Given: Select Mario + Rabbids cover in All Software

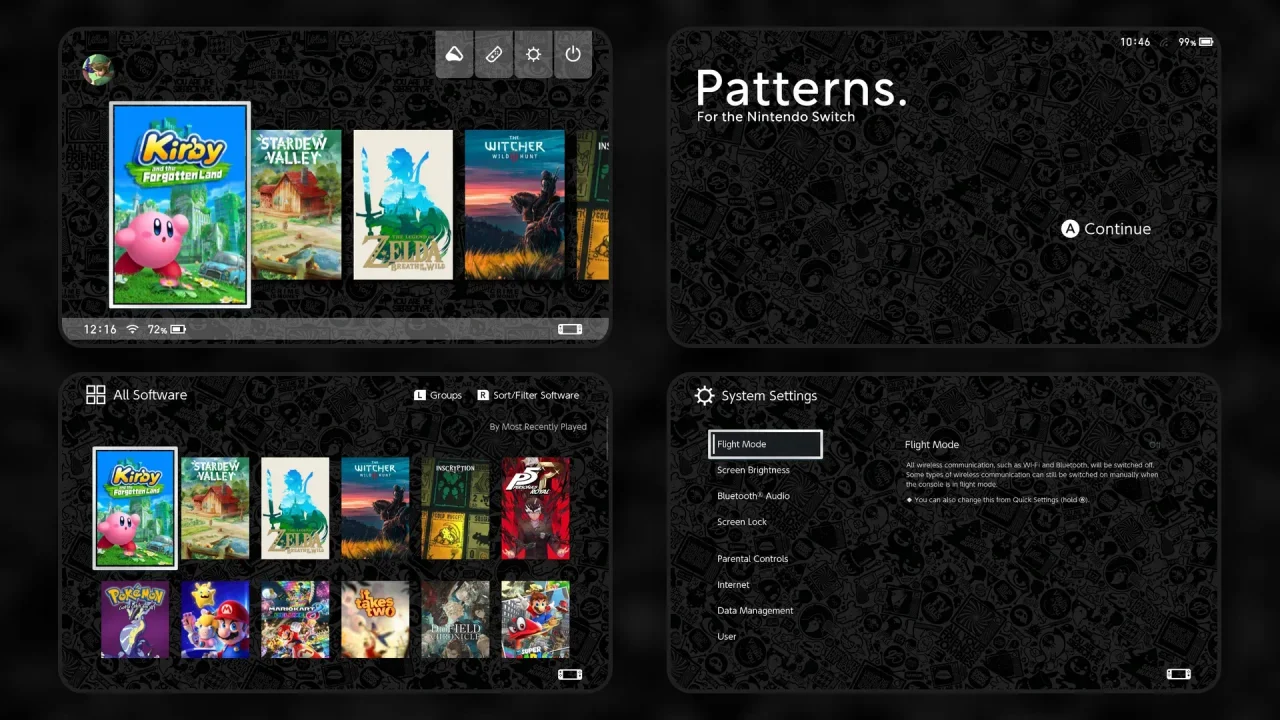Looking at the screenshot, I should pos(215,619).
